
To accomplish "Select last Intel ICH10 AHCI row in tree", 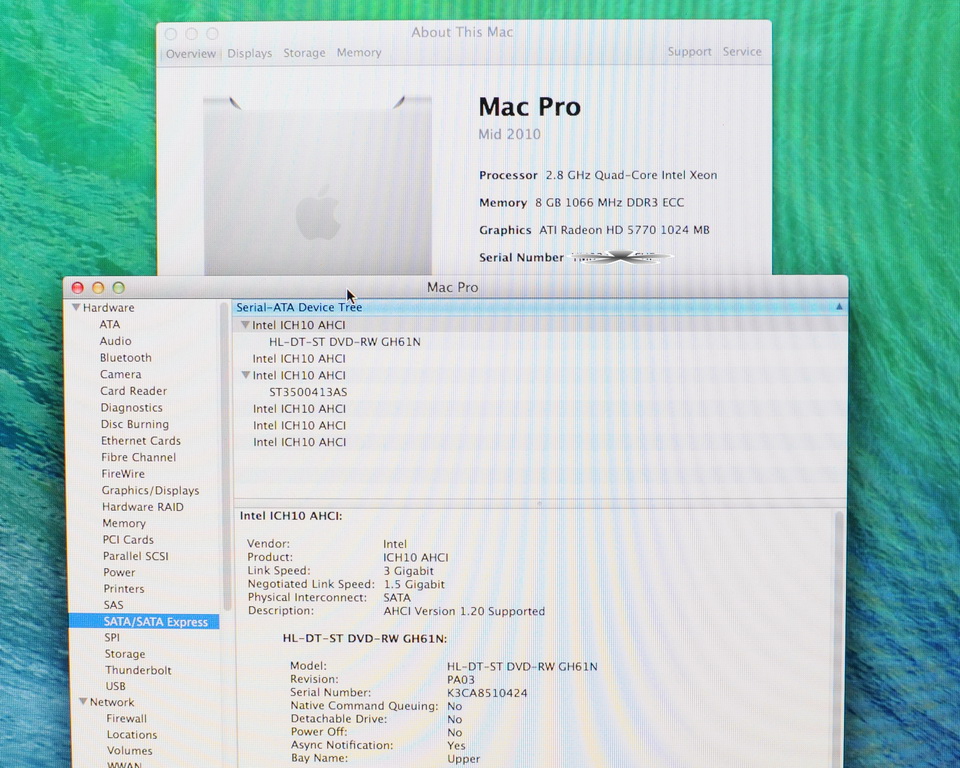I will point(299,442).
